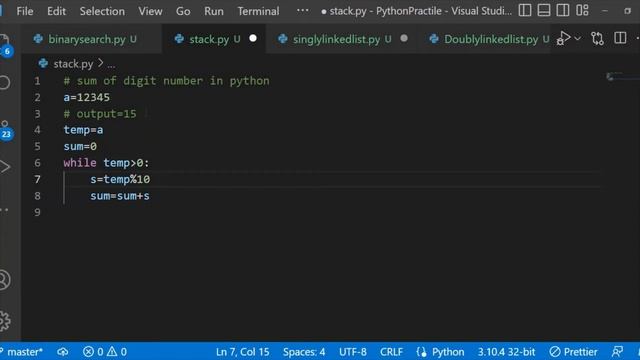The width and height of the screenshot is (640, 360).
Task: Change indentation via Spaces: 4
Action: pyautogui.click(x=304, y=351)
